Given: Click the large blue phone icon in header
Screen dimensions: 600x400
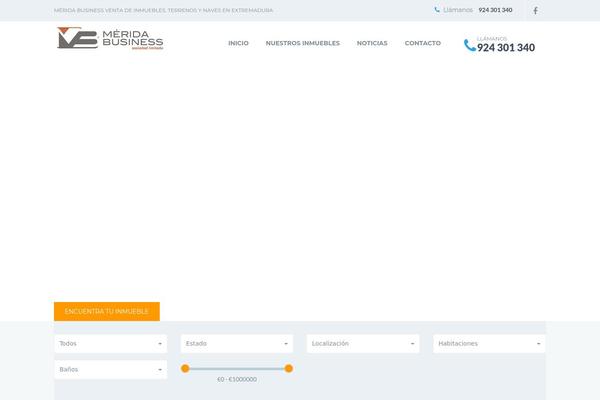Looking at the screenshot, I should [x=470, y=45].
